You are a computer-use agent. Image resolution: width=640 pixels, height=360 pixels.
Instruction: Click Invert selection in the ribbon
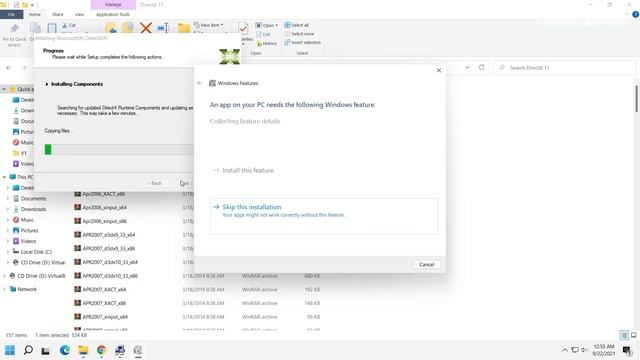pos(302,42)
